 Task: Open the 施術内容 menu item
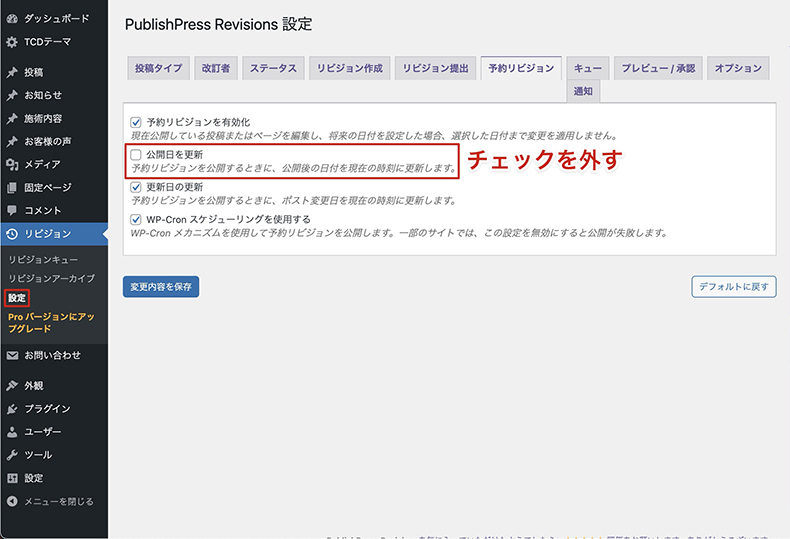pyautogui.click(x=54, y=118)
